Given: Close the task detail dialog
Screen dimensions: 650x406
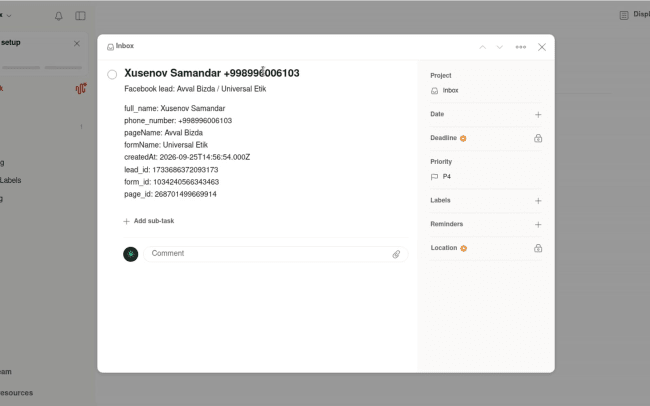Looking at the screenshot, I should click(542, 47).
